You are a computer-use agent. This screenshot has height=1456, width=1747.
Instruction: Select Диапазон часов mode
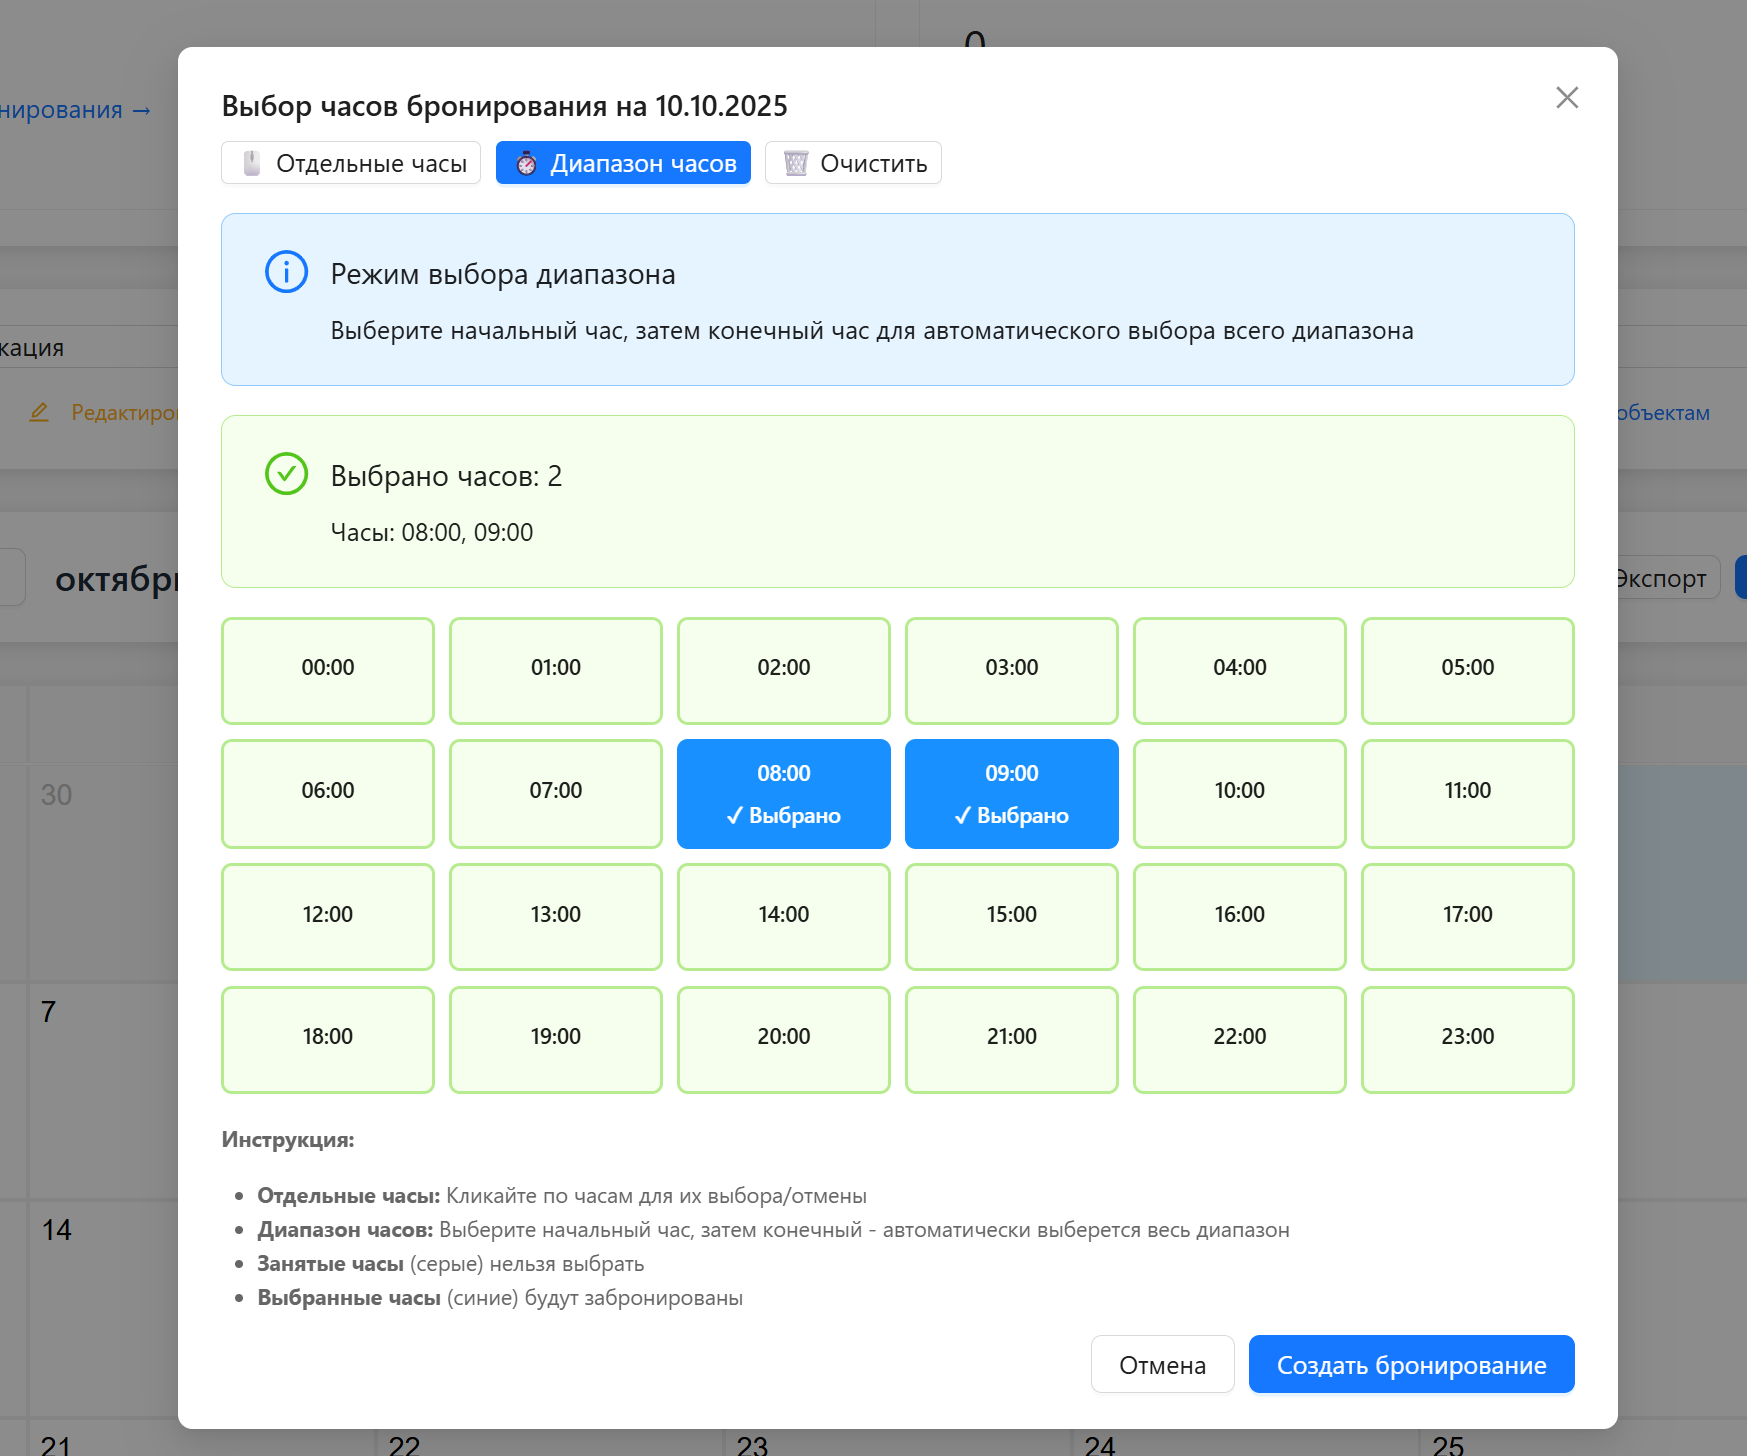[623, 163]
